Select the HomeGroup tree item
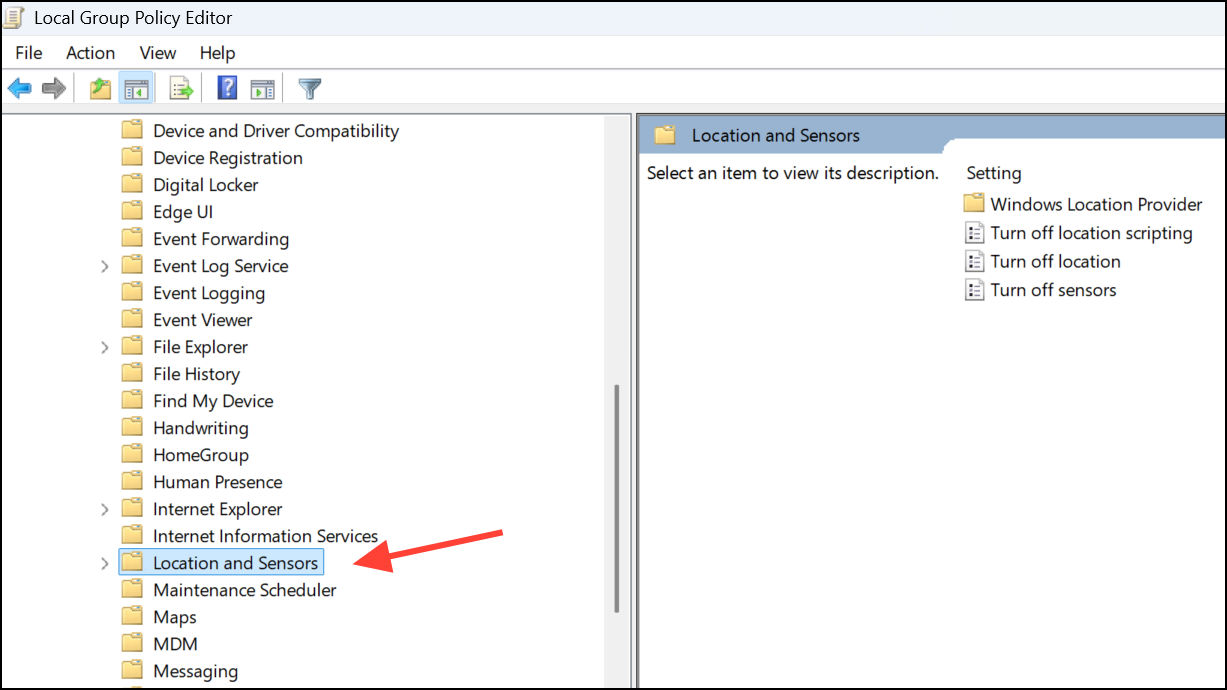This screenshot has width=1227, height=690. click(201, 454)
